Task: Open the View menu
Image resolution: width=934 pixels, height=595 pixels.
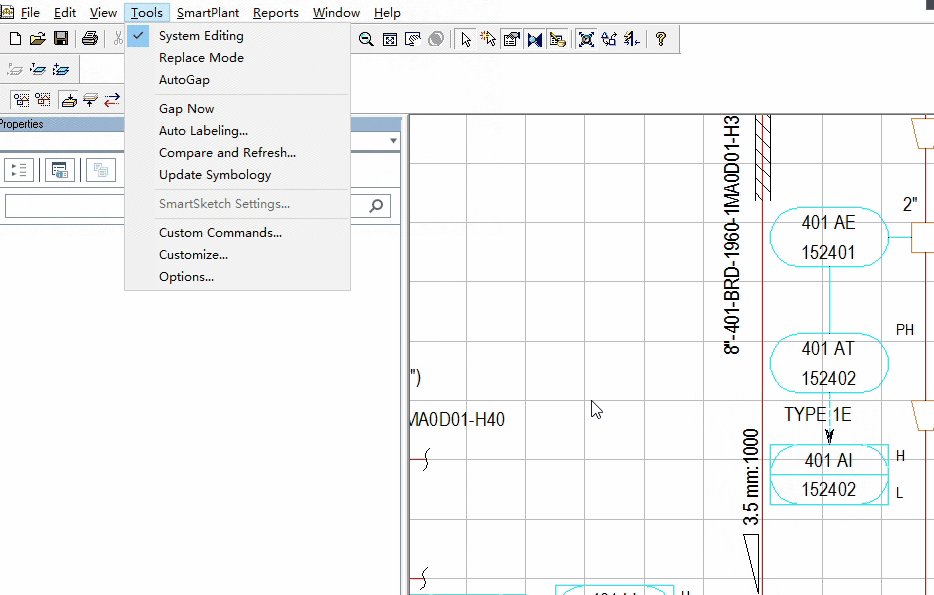Action: pos(103,13)
